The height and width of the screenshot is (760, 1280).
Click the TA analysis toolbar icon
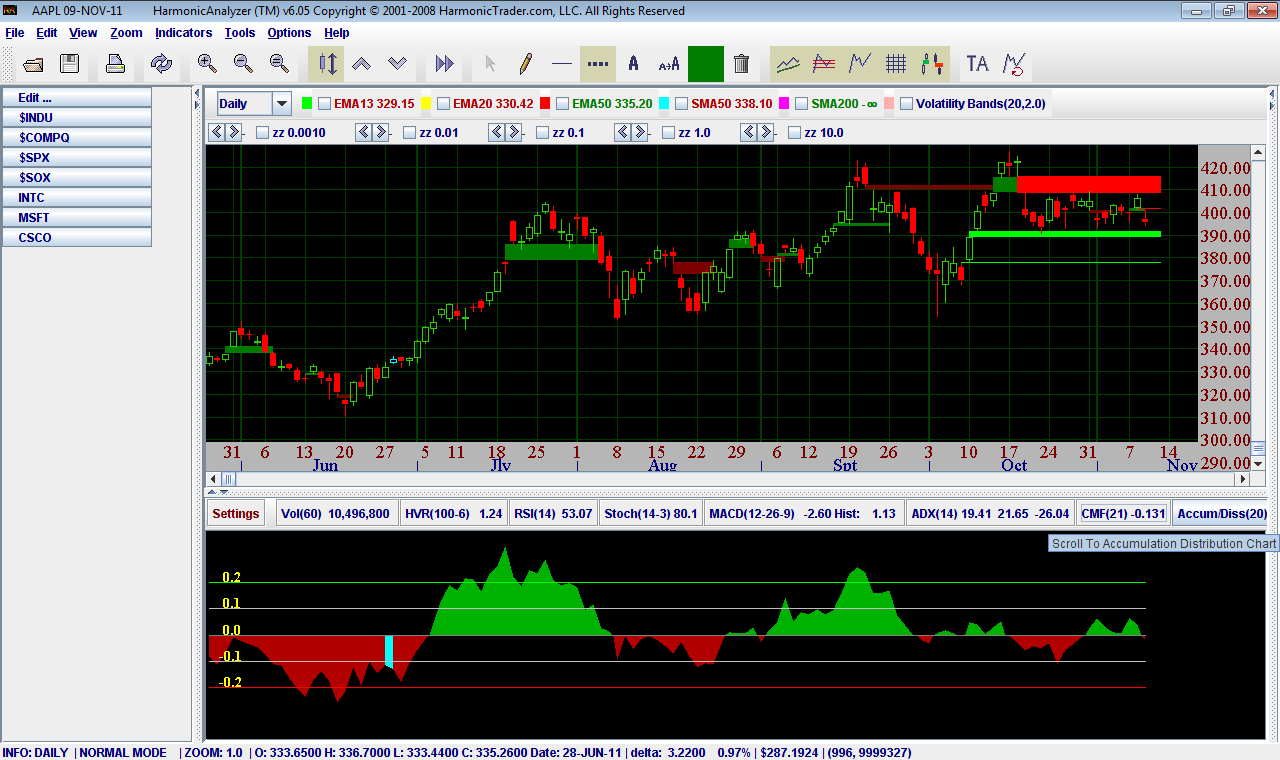click(977, 64)
